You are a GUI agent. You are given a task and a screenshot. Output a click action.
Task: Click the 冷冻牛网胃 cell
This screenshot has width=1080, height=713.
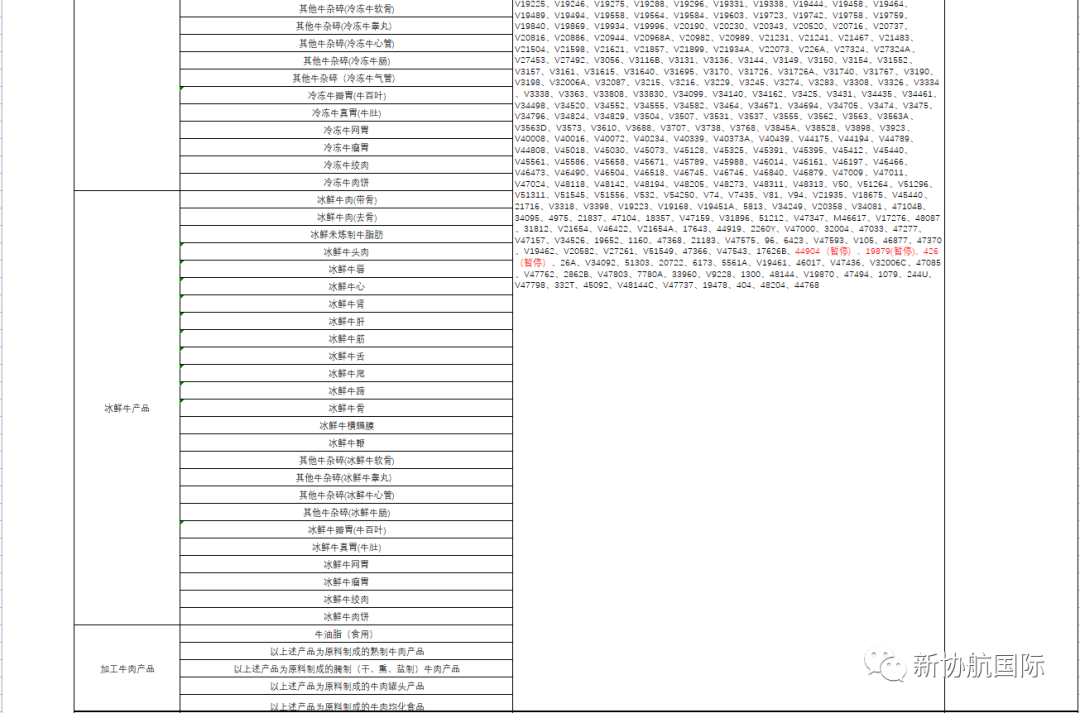346,130
